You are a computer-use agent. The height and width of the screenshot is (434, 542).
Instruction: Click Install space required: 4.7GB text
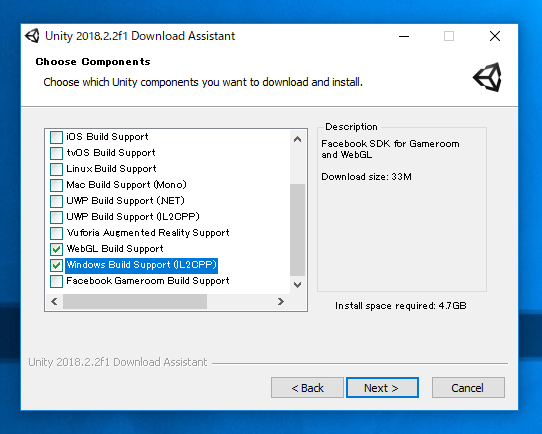(x=401, y=306)
